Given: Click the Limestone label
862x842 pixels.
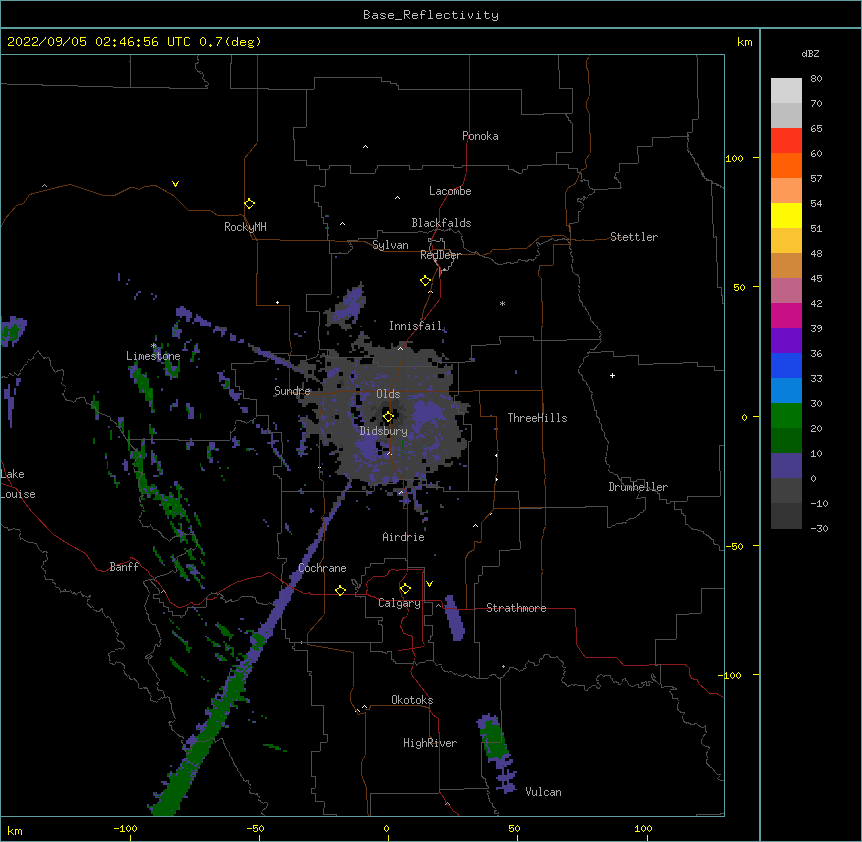Looking at the screenshot, I should pyautogui.click(x=153, y=356).
